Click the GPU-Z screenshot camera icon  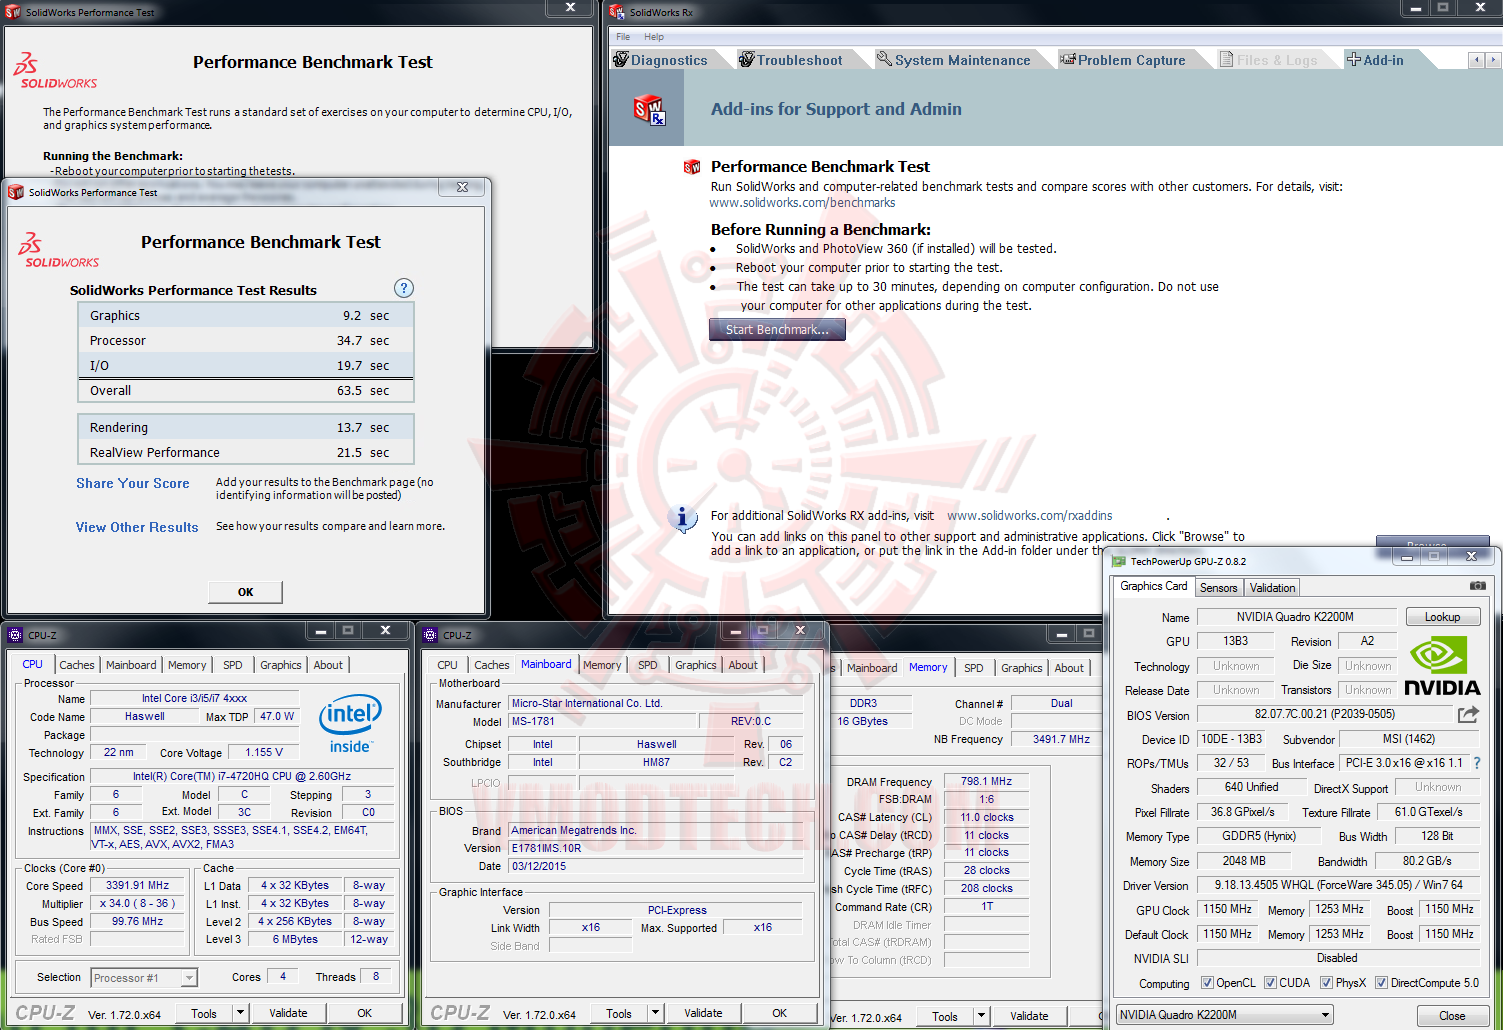pyautogui.click(x=1477, y=586)
